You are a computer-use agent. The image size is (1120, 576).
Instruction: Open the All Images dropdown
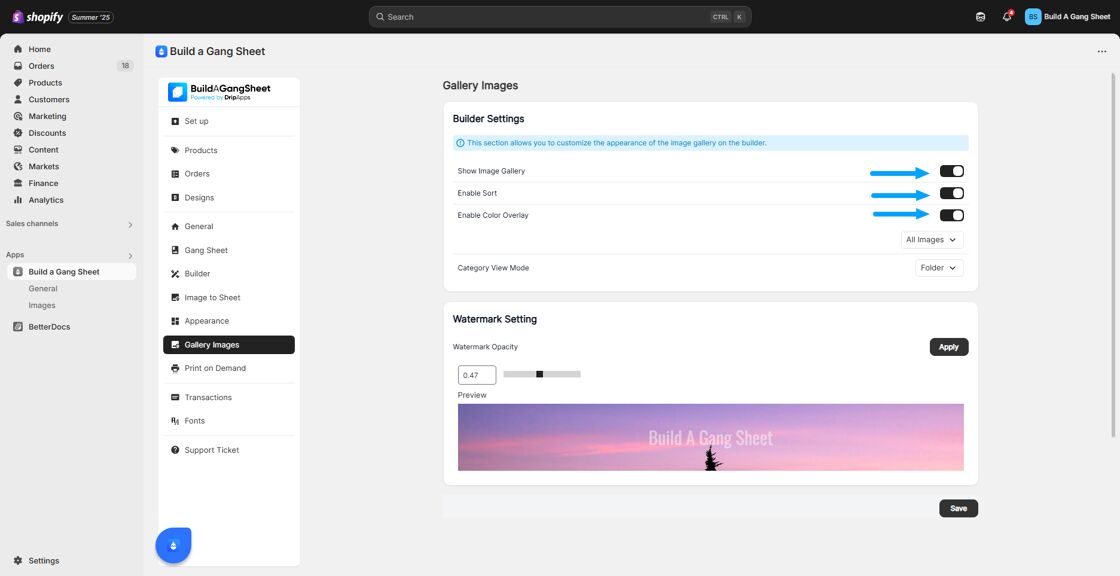point(932,240)
